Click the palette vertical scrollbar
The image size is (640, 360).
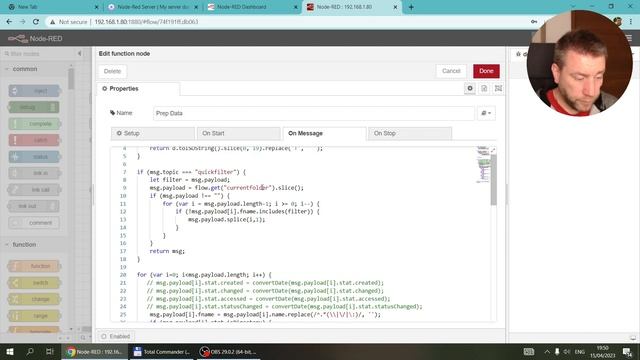point(71,78)
